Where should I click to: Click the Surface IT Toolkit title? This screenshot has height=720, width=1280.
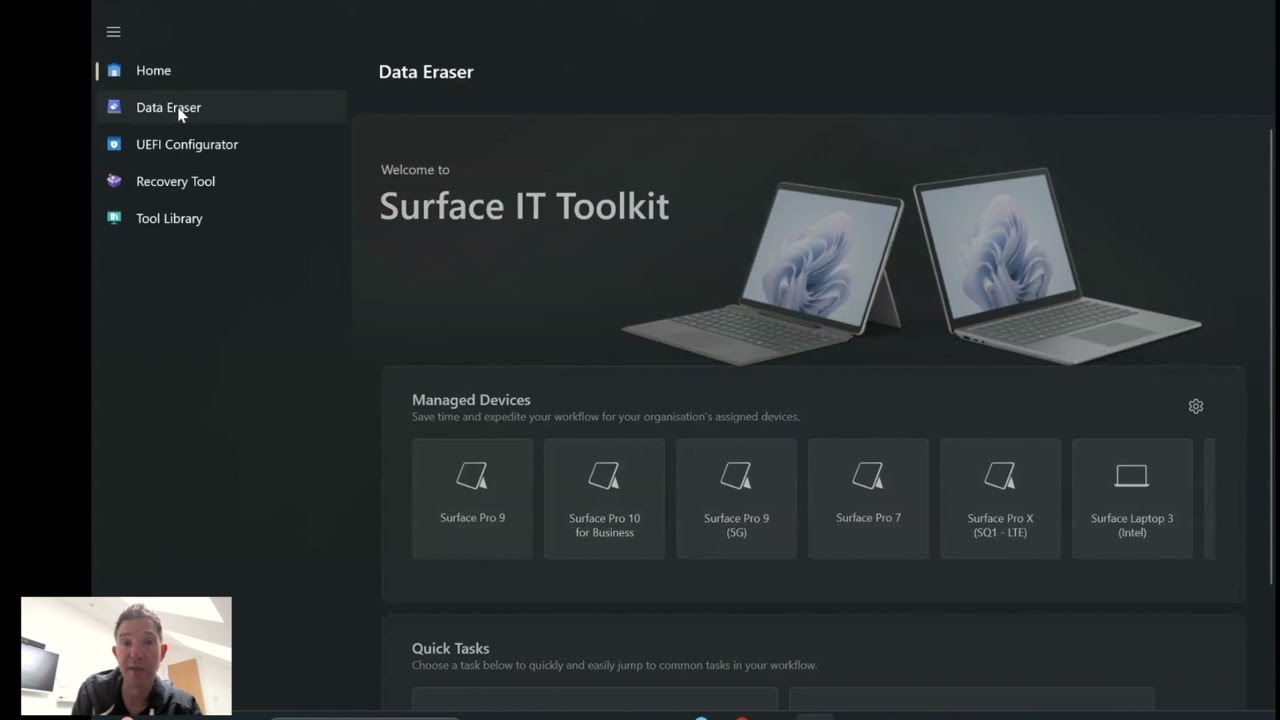click(524, 206)
